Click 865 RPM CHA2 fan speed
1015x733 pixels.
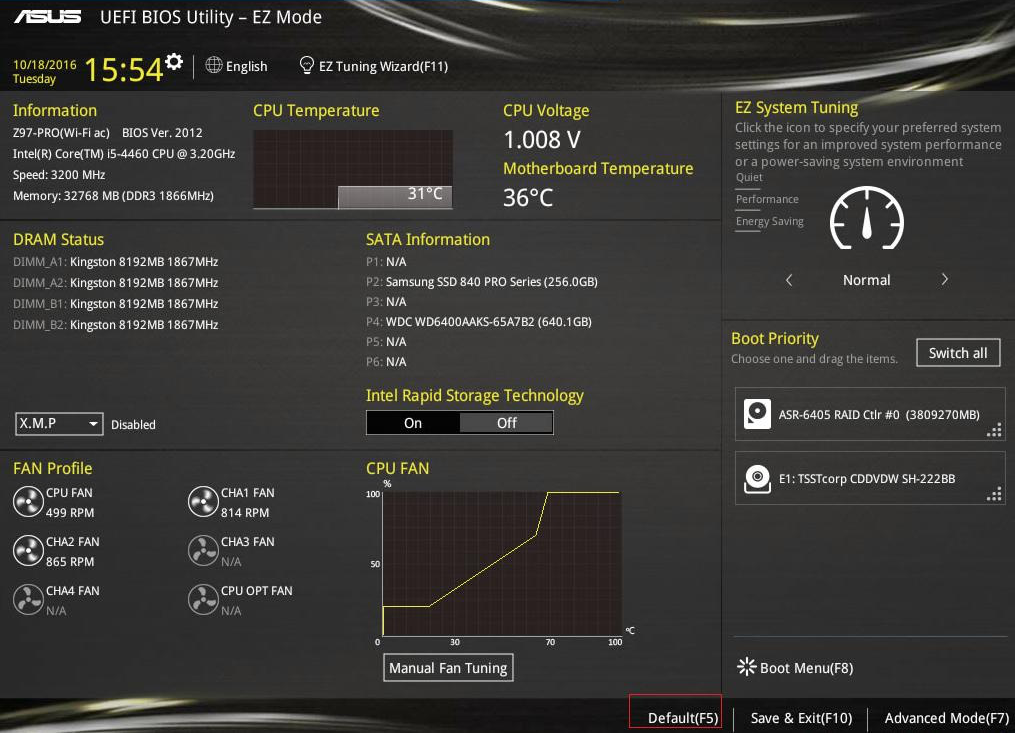[x=70, y=561]
